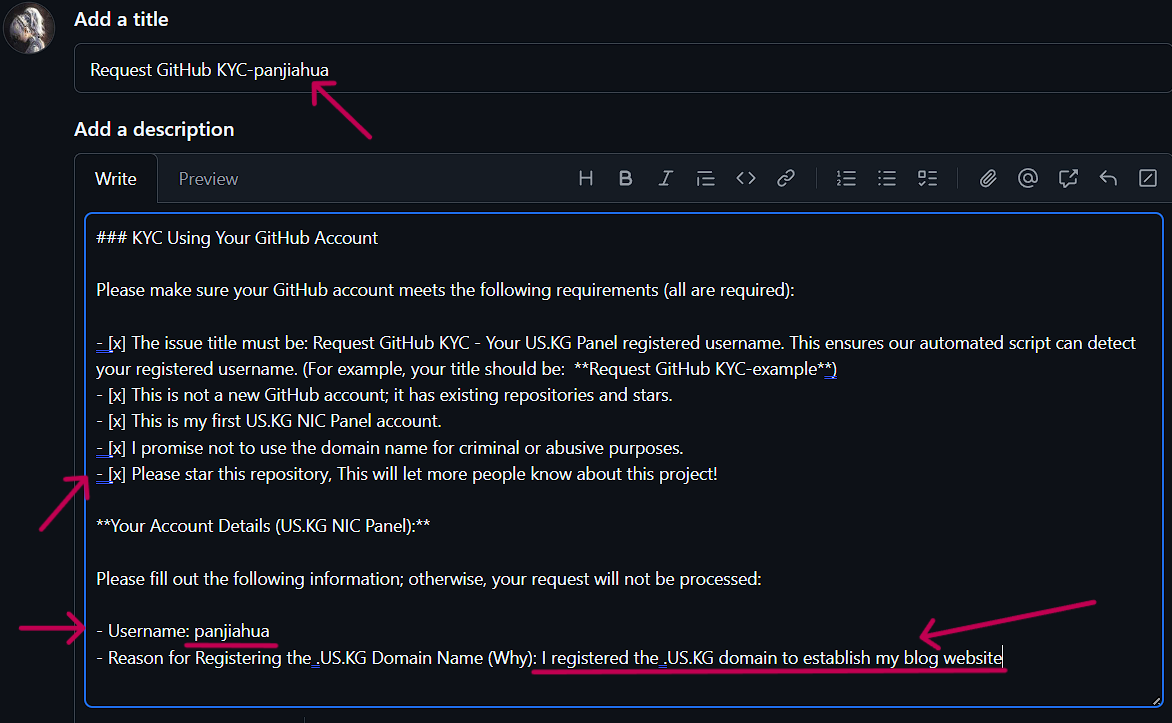Attach files with the paperclip icon
This screenshot has width=1172, height=723.
click(987, 179)
